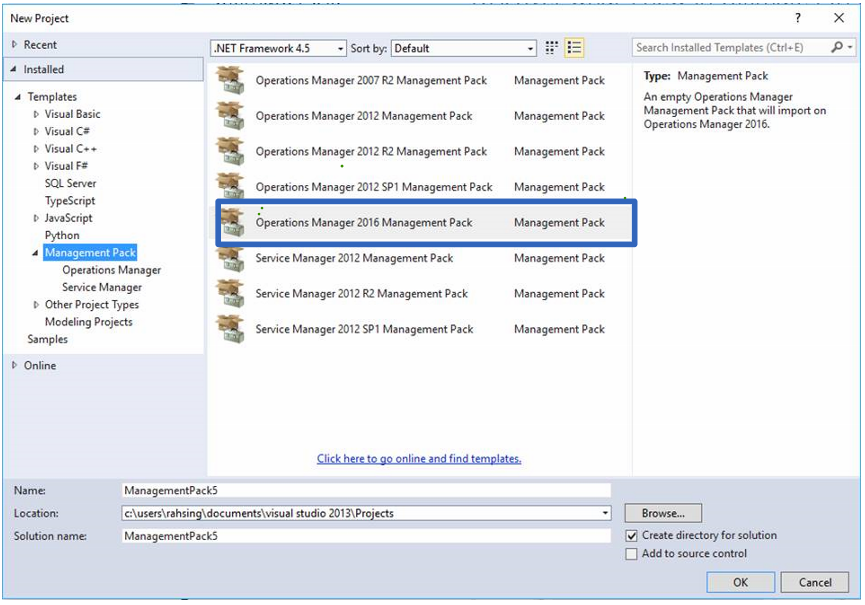Click the Operations Manager 2016 pack icon

point(232,222)
